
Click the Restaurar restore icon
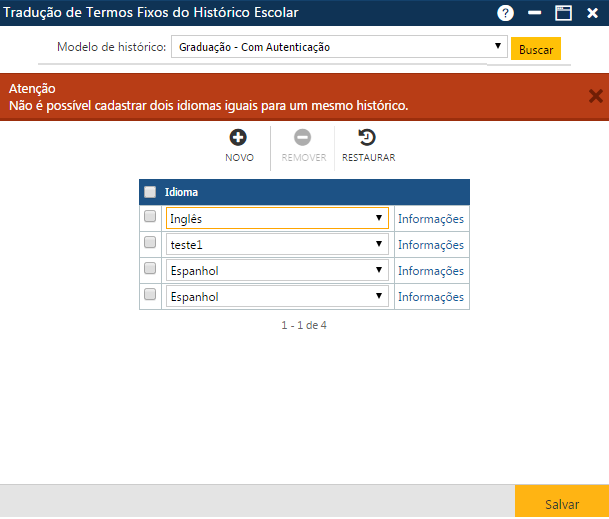click(367, 138)
